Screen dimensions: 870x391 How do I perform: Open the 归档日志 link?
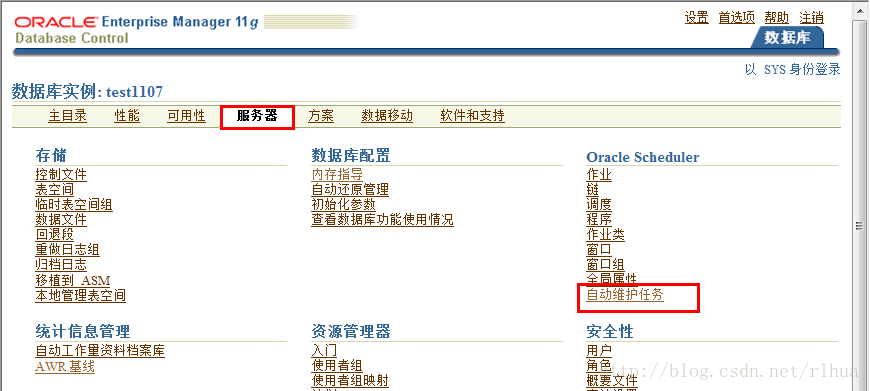click(x=61, y=265)
